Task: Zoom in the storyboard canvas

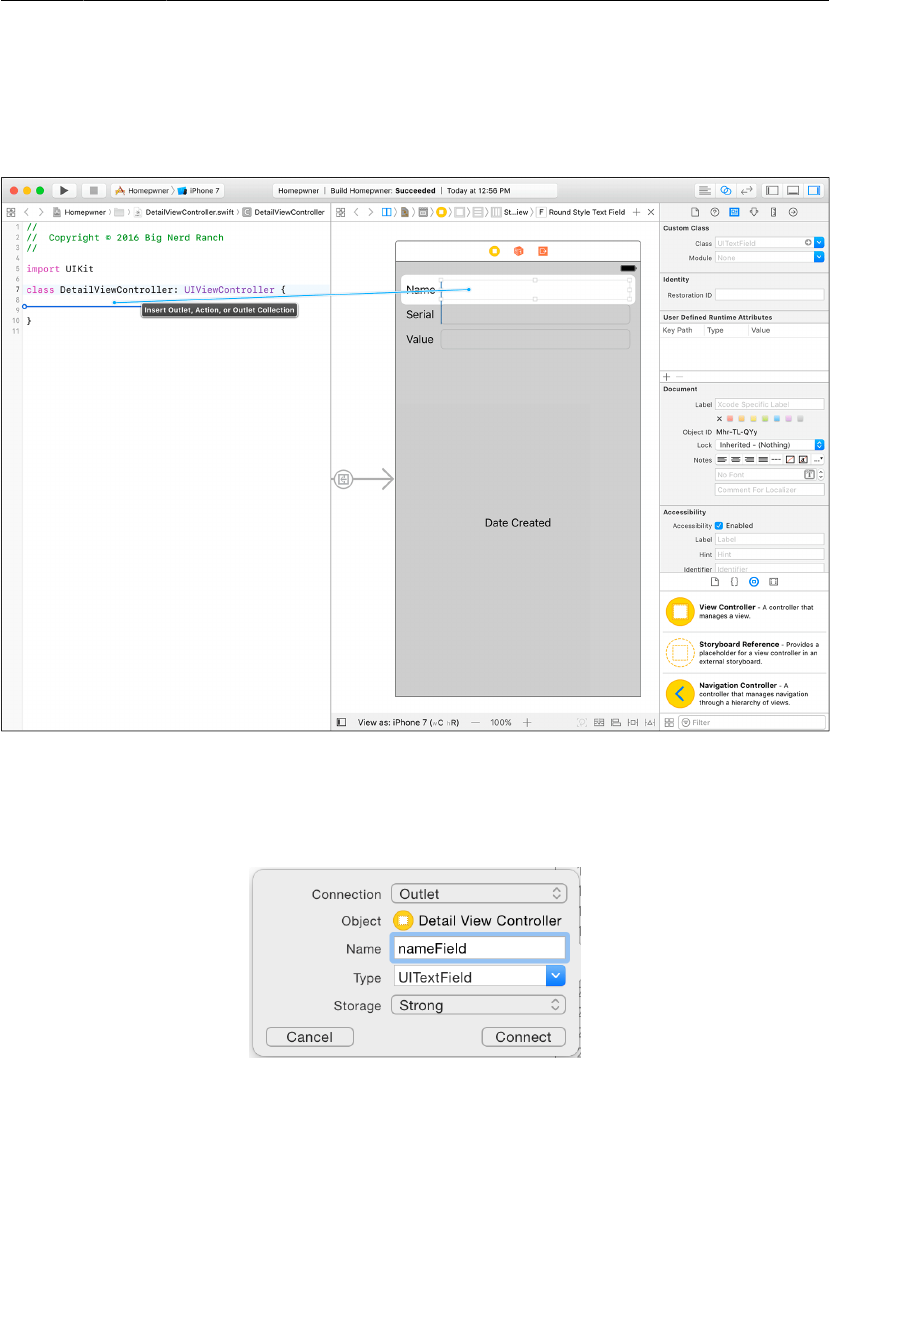Action: pyautogui.click(x=528, y=722)
